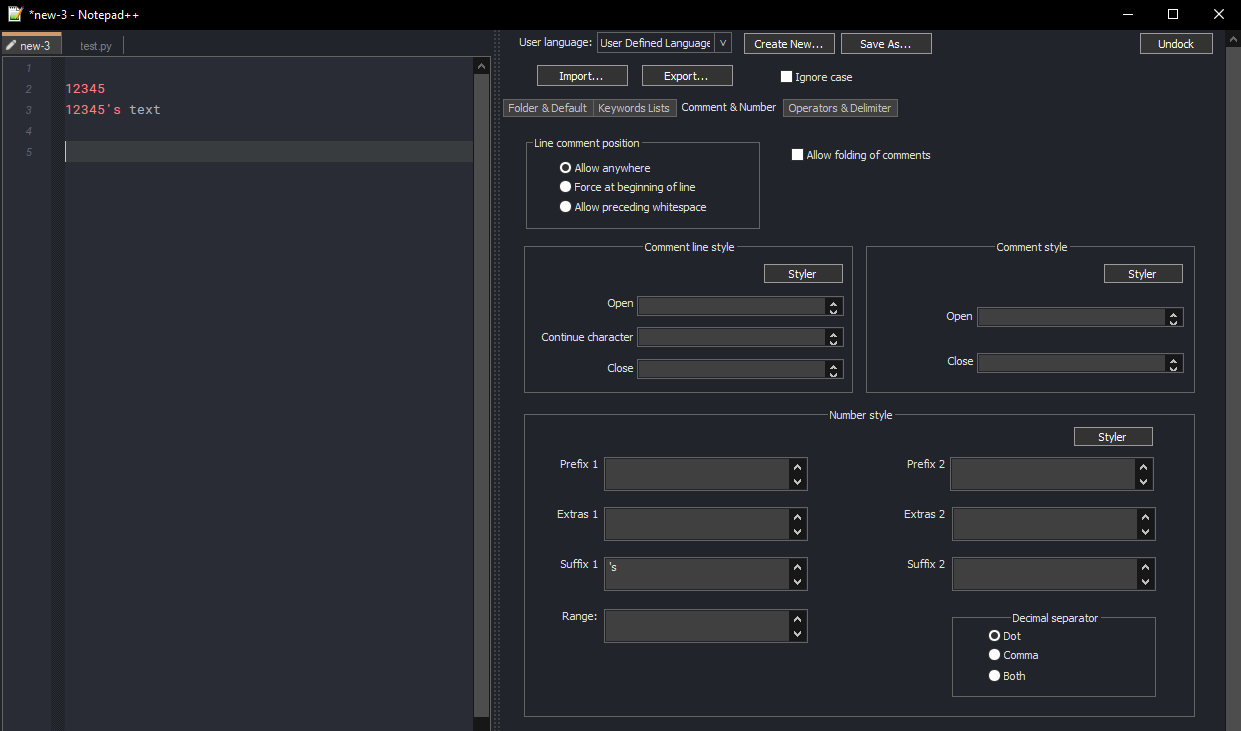The width and height of the screenshot is (1241, 731).
Task: Click the Export... button
Action: [687, 76]
